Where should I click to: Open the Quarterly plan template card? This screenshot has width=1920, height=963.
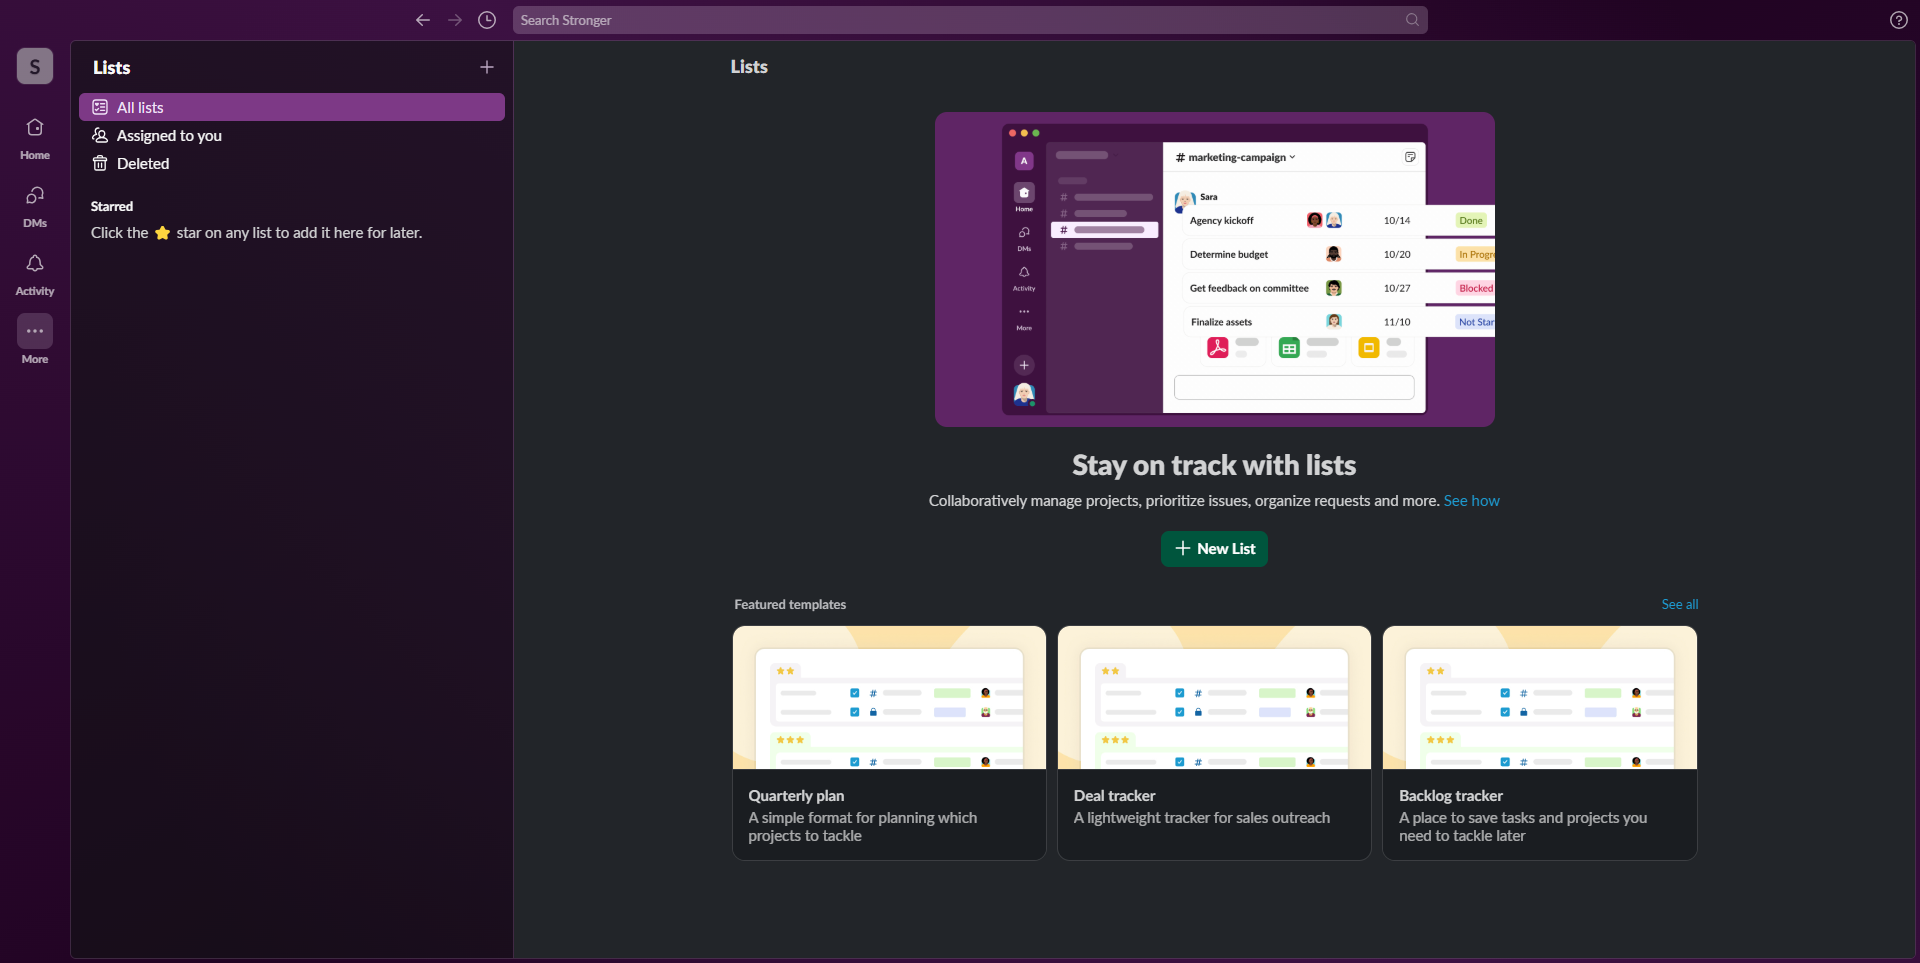pos(889,743)
